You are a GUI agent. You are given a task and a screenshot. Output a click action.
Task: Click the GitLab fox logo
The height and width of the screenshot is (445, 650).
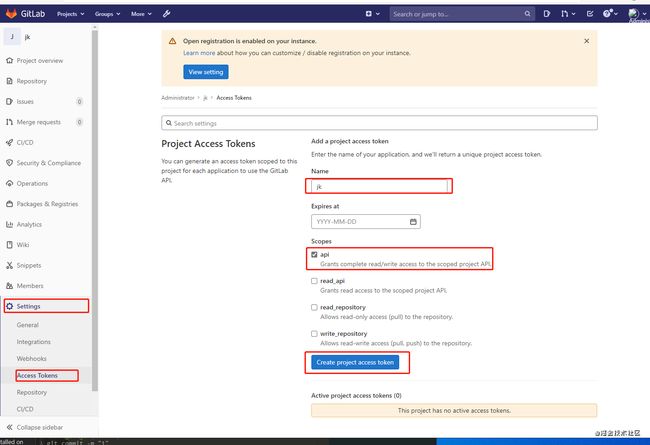click(11, 14)
